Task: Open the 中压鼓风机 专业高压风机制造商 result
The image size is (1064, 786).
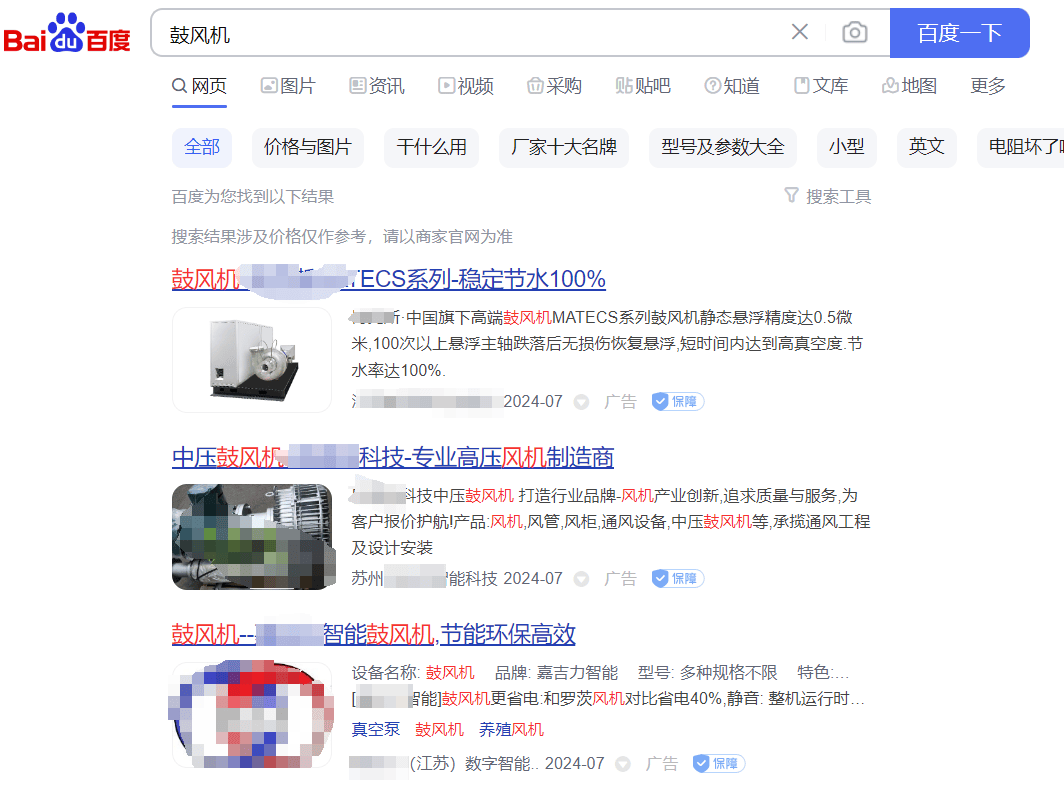Action: pos(393,457)
